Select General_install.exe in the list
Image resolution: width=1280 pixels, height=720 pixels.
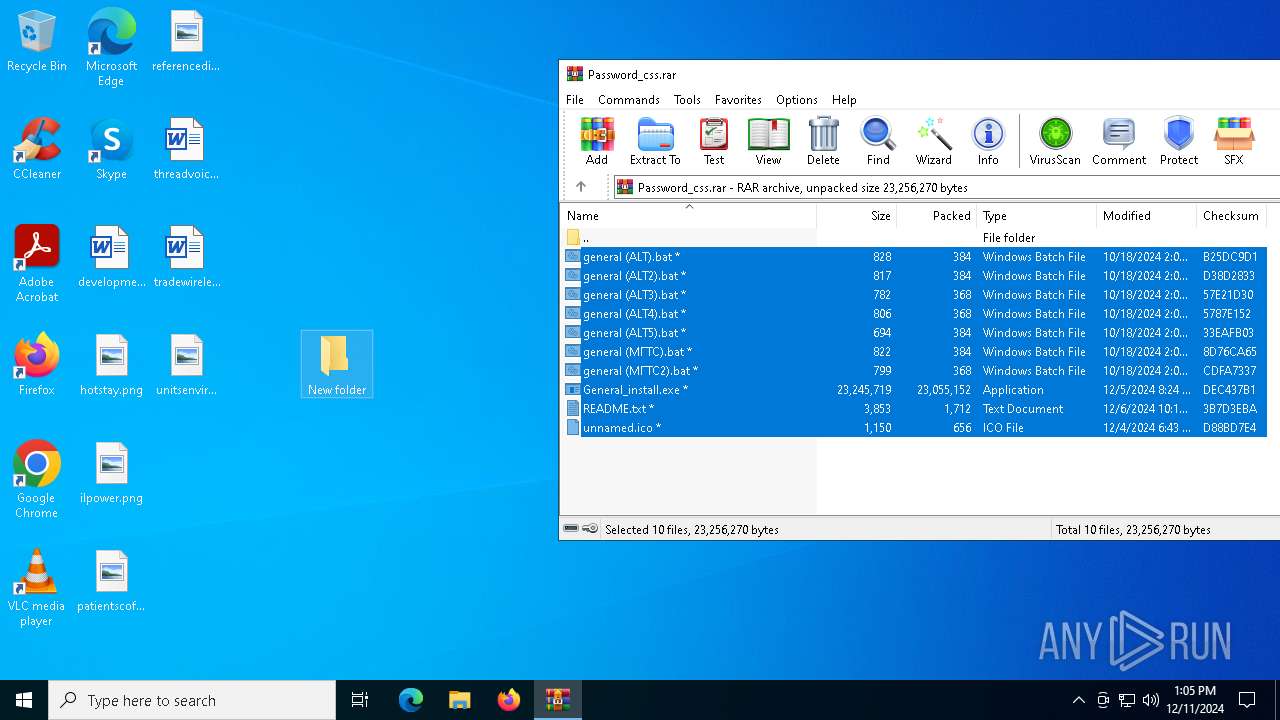pos(914,390)
